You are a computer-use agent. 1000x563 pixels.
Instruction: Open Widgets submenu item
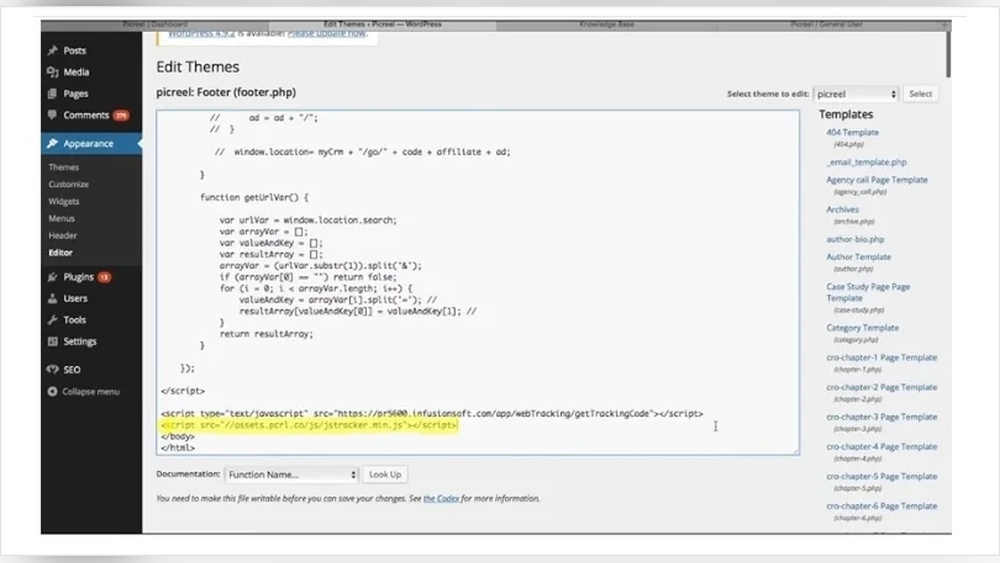64,201
